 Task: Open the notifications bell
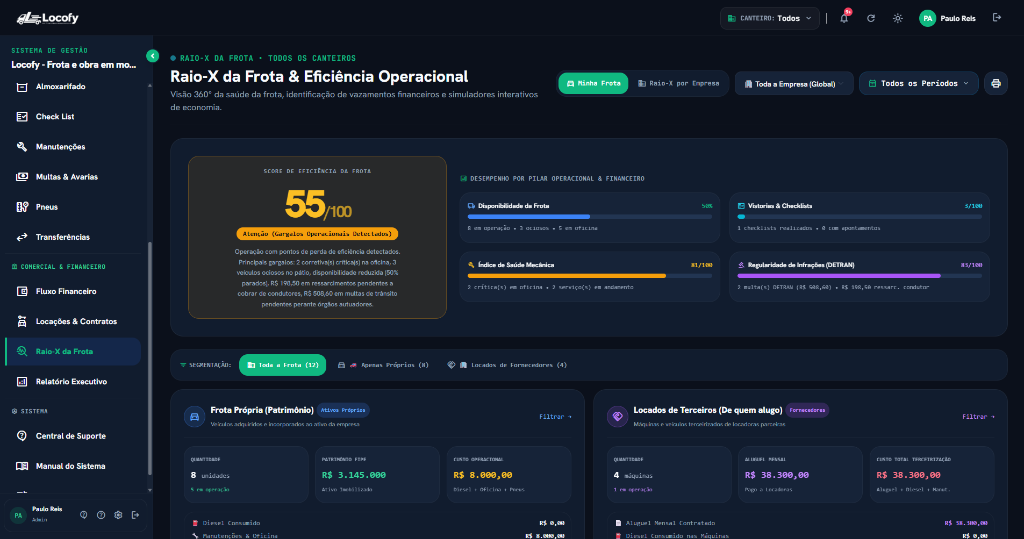844,18
